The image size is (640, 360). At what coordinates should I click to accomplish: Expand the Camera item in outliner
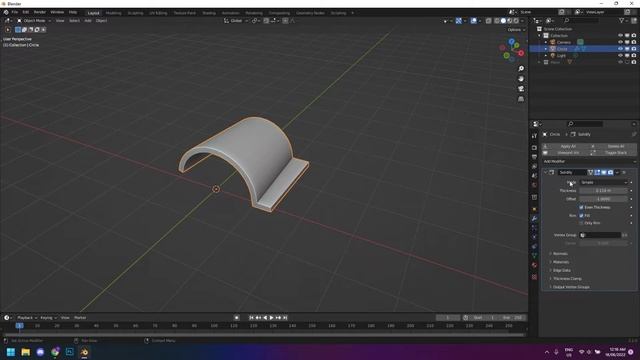pyautogui.click(x=546, y=42)
